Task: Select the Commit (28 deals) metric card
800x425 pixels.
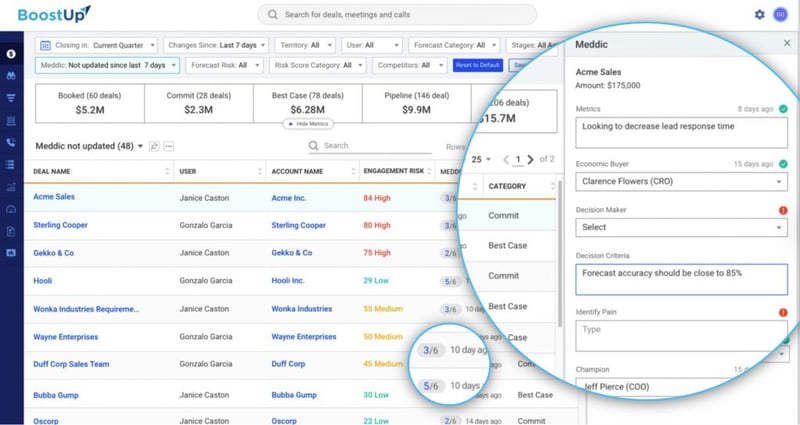Action: (x=199, y=104)
